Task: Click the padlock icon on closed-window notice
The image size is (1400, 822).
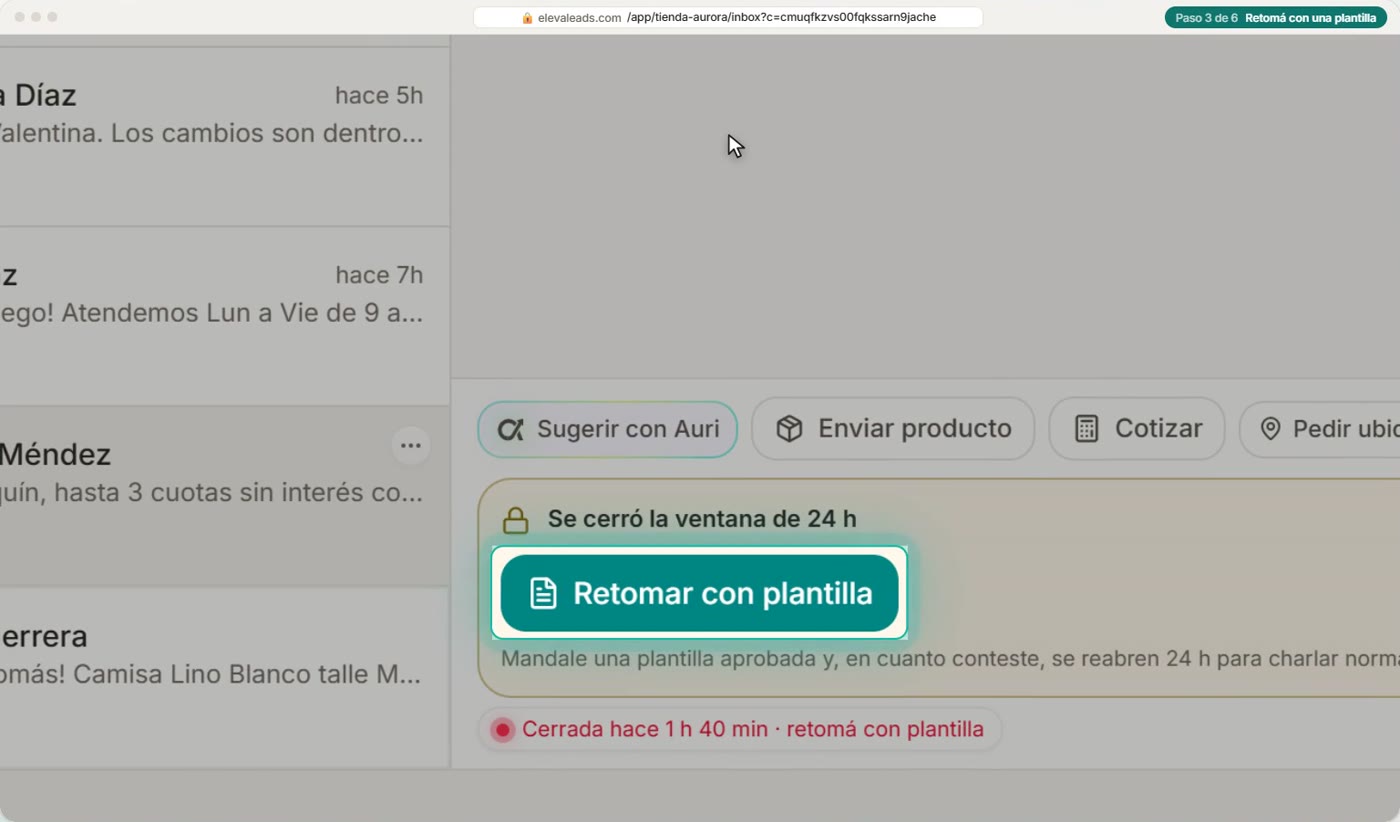Action: pyautogui.click(x=515, y=520)
